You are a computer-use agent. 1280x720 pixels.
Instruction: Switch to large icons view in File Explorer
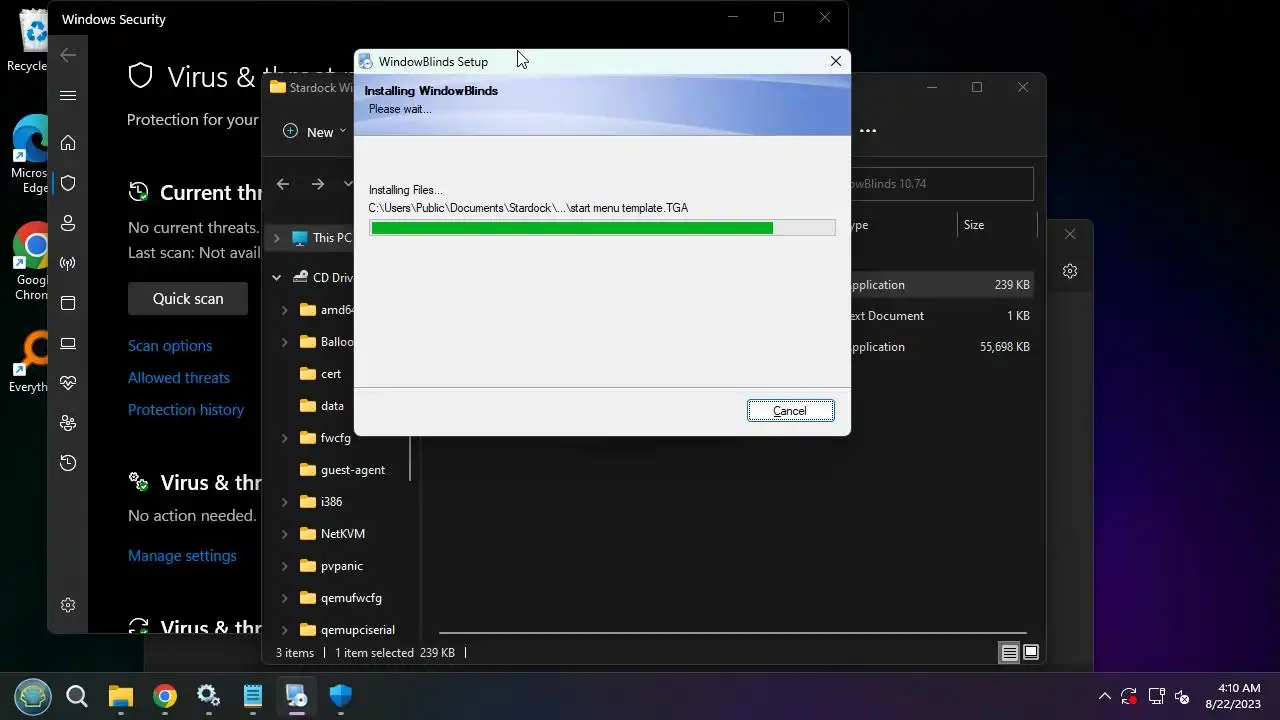click(1031, 653)
